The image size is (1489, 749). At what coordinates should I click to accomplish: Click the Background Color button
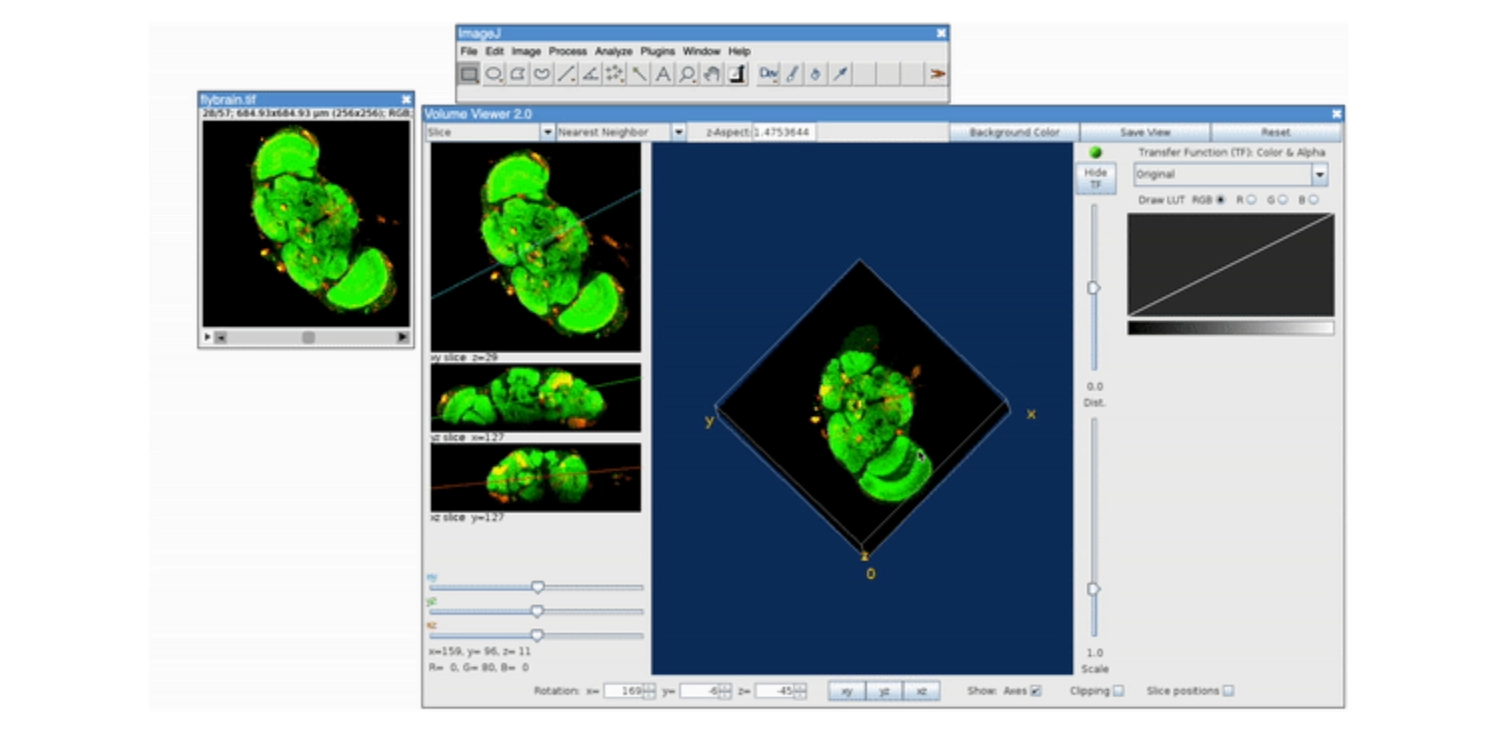(1014, 132)
